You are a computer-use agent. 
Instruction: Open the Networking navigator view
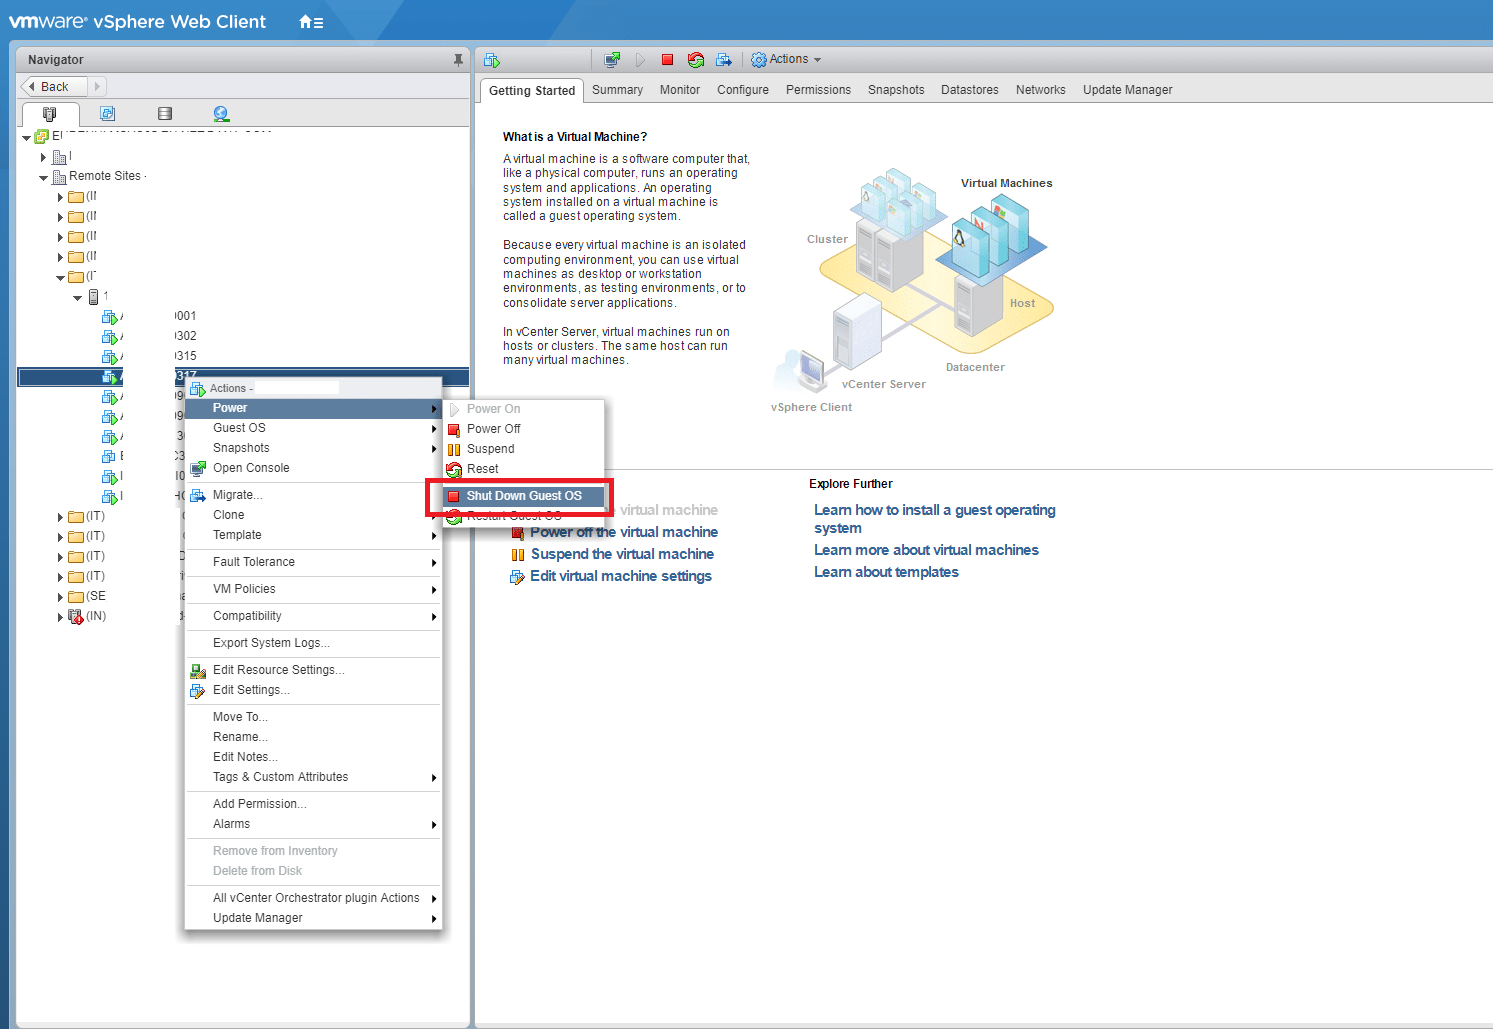(x=221, y=114)
